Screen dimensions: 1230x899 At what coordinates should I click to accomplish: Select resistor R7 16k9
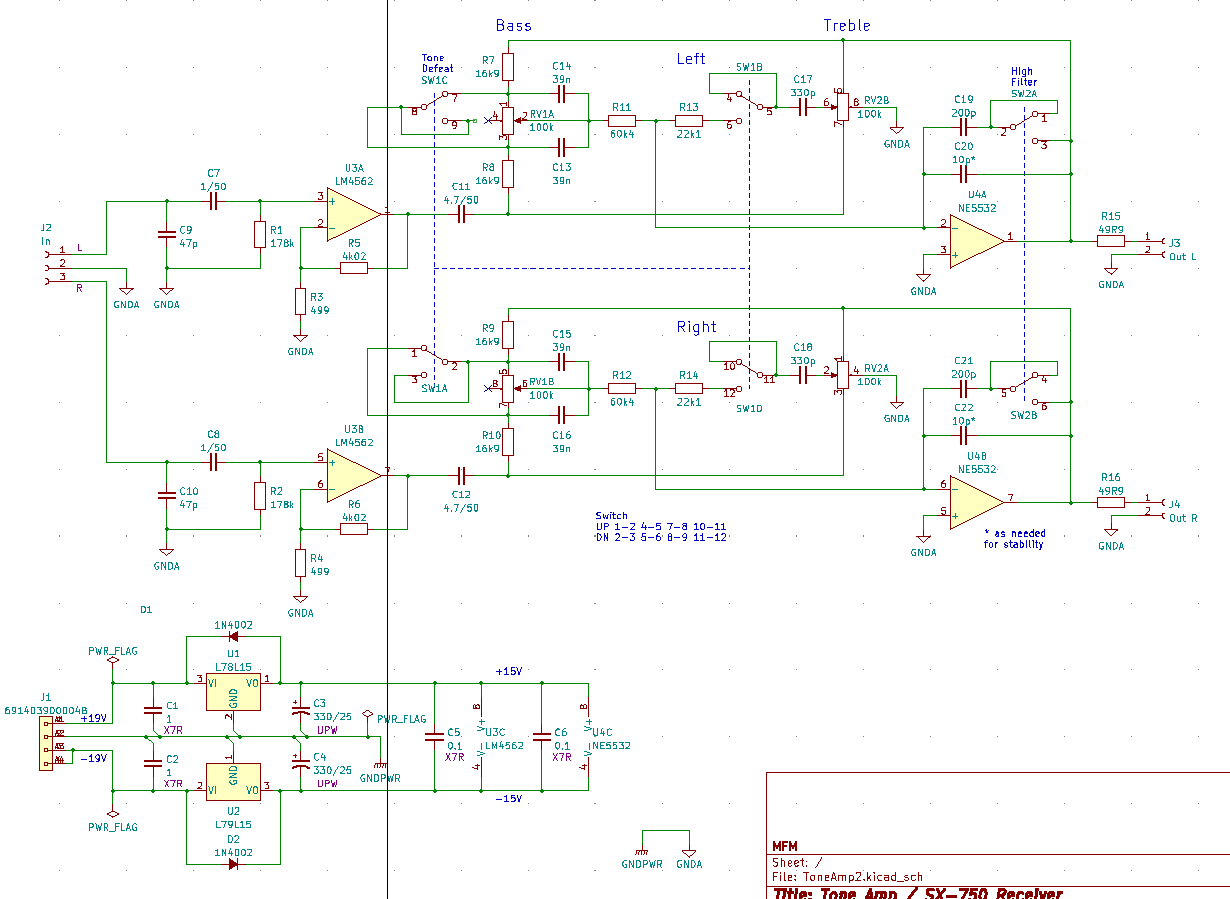tap(508, 67)
